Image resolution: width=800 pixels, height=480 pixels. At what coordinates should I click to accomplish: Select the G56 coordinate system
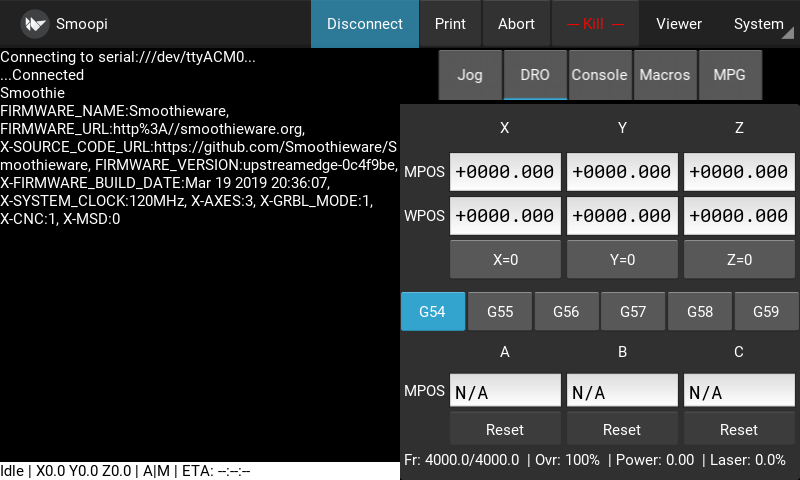tap(566, 312)
